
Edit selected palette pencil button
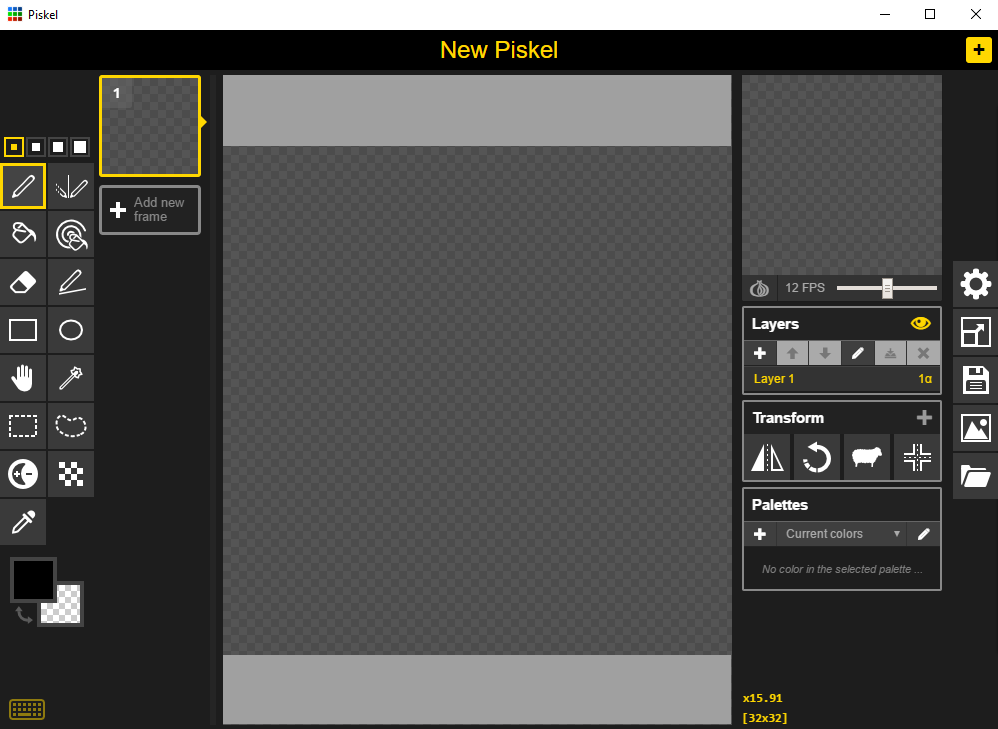click(x=924, y=534)
